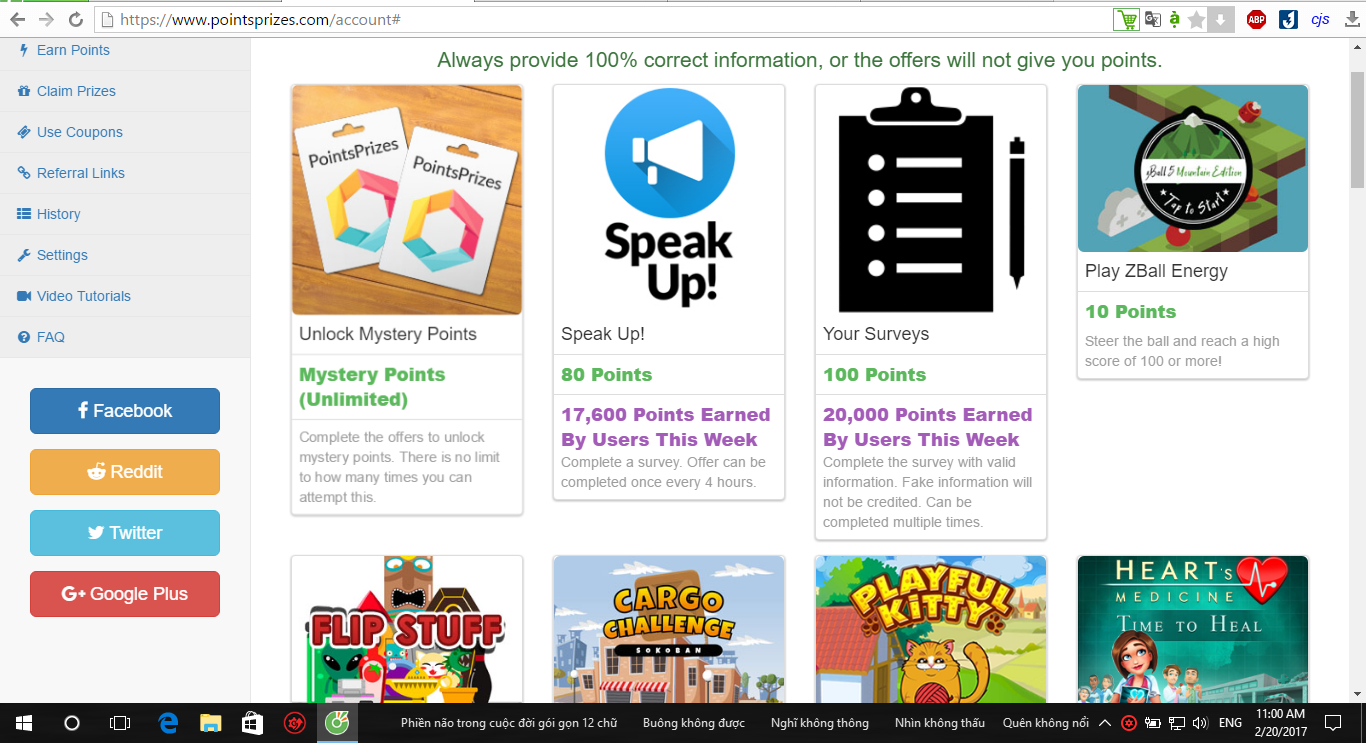Open Settings in the sidebar
Viewport: 1366px width, 743px height.
[125, 255]
